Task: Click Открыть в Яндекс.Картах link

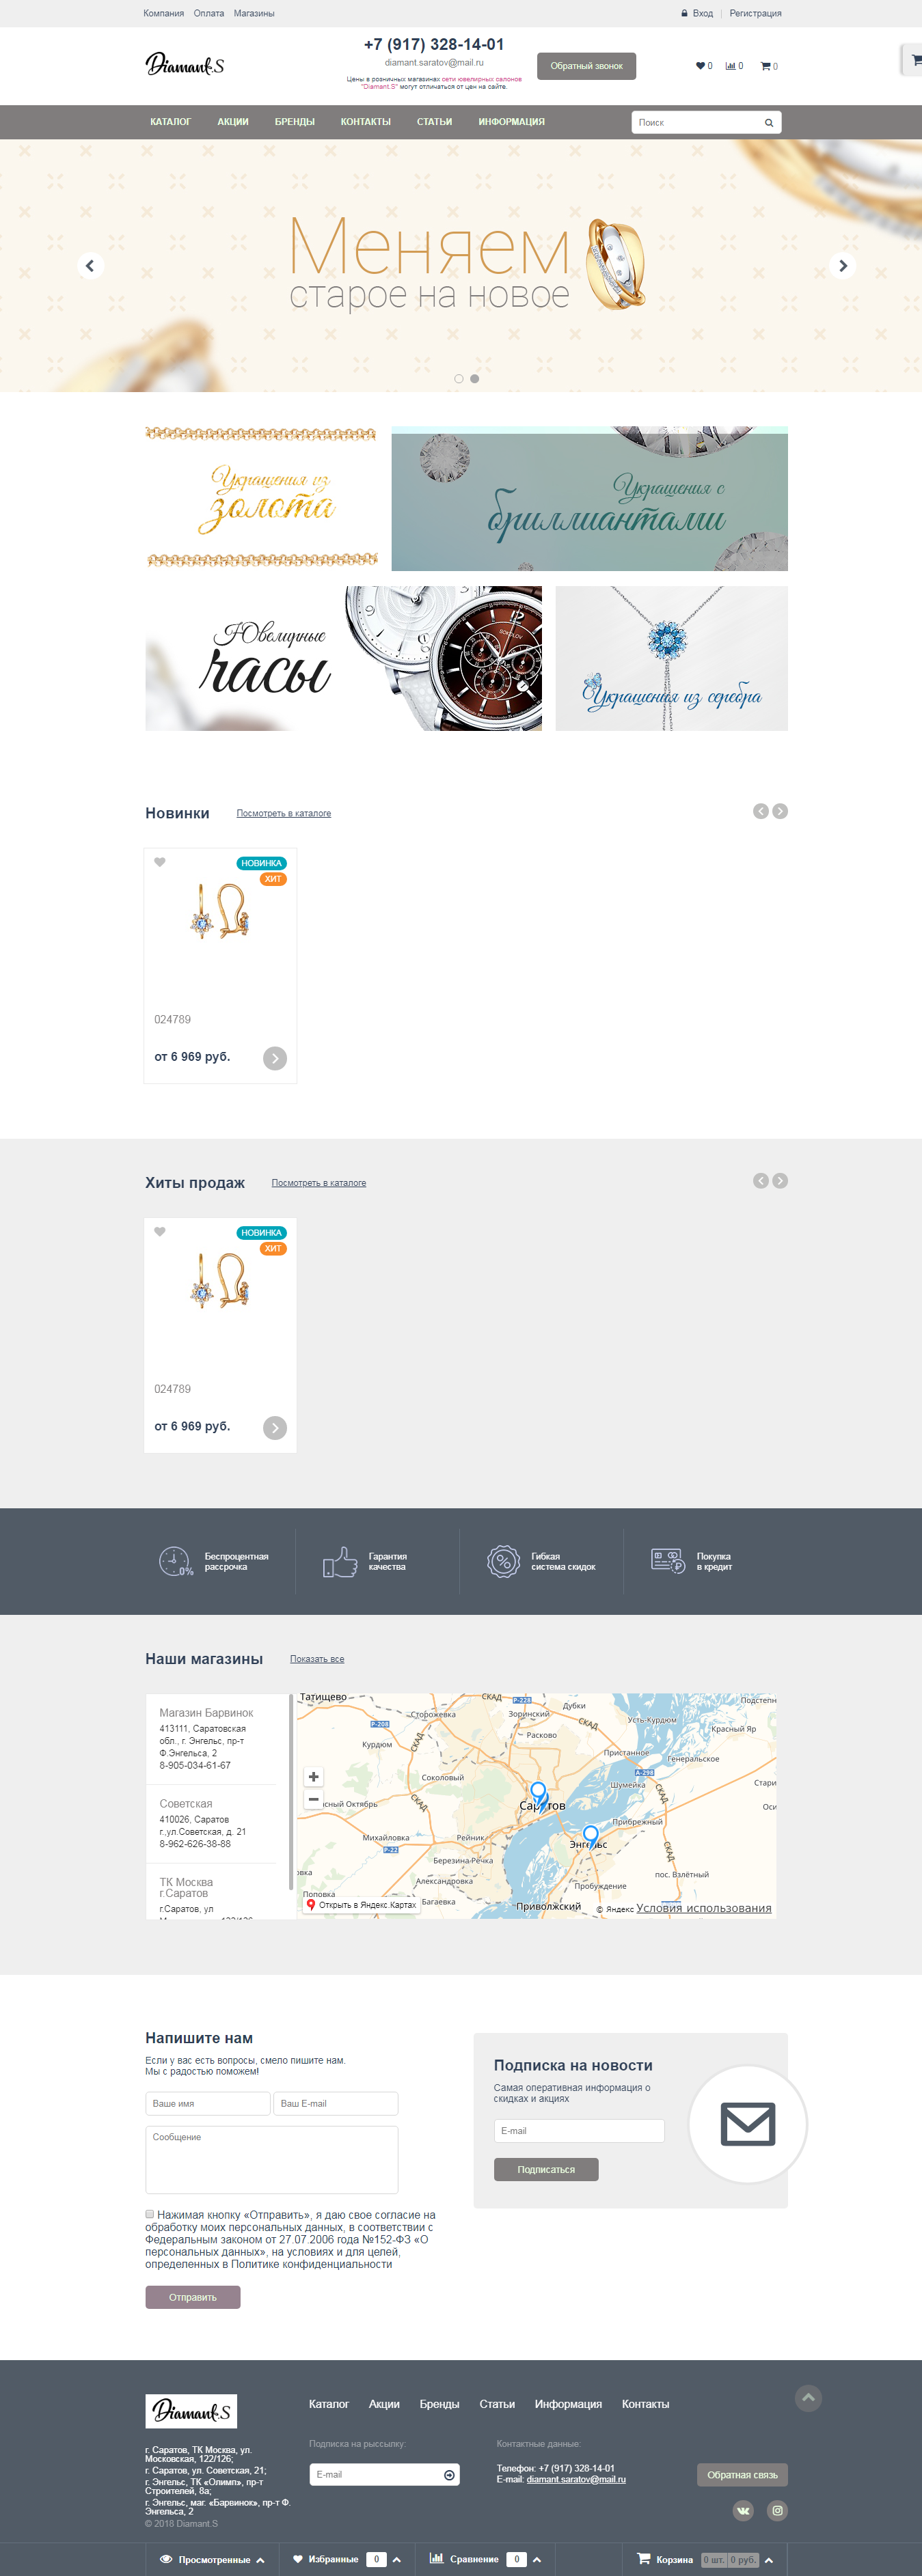Action: (x=360, y=1905)
